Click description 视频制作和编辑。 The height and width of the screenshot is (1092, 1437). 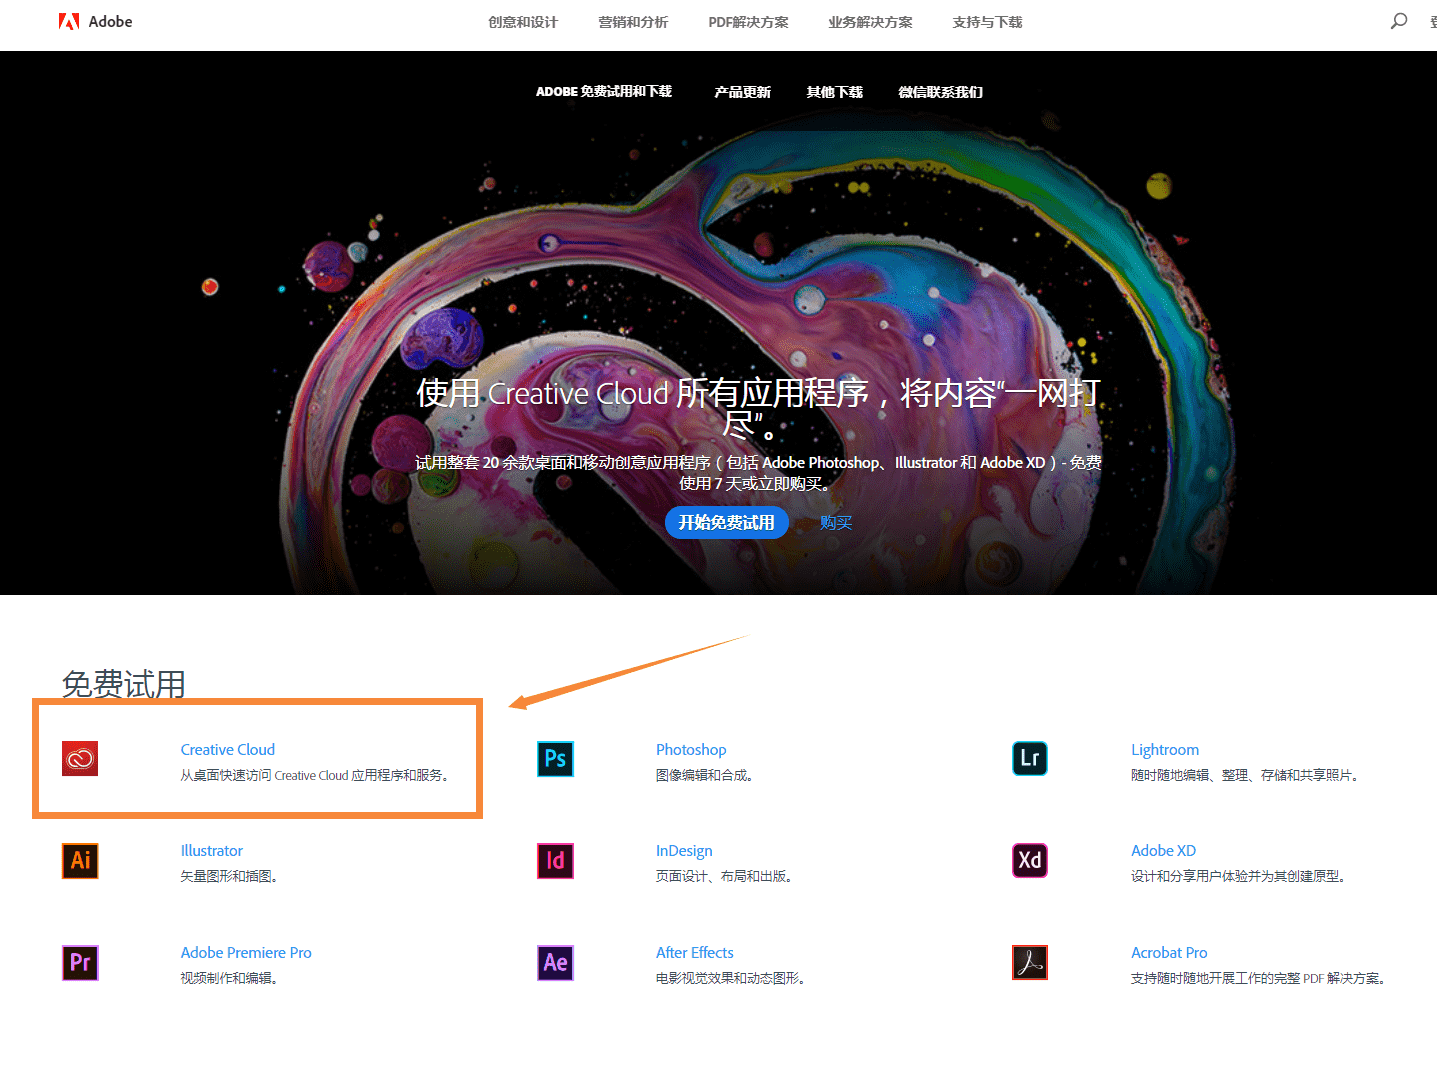[229, 978]
